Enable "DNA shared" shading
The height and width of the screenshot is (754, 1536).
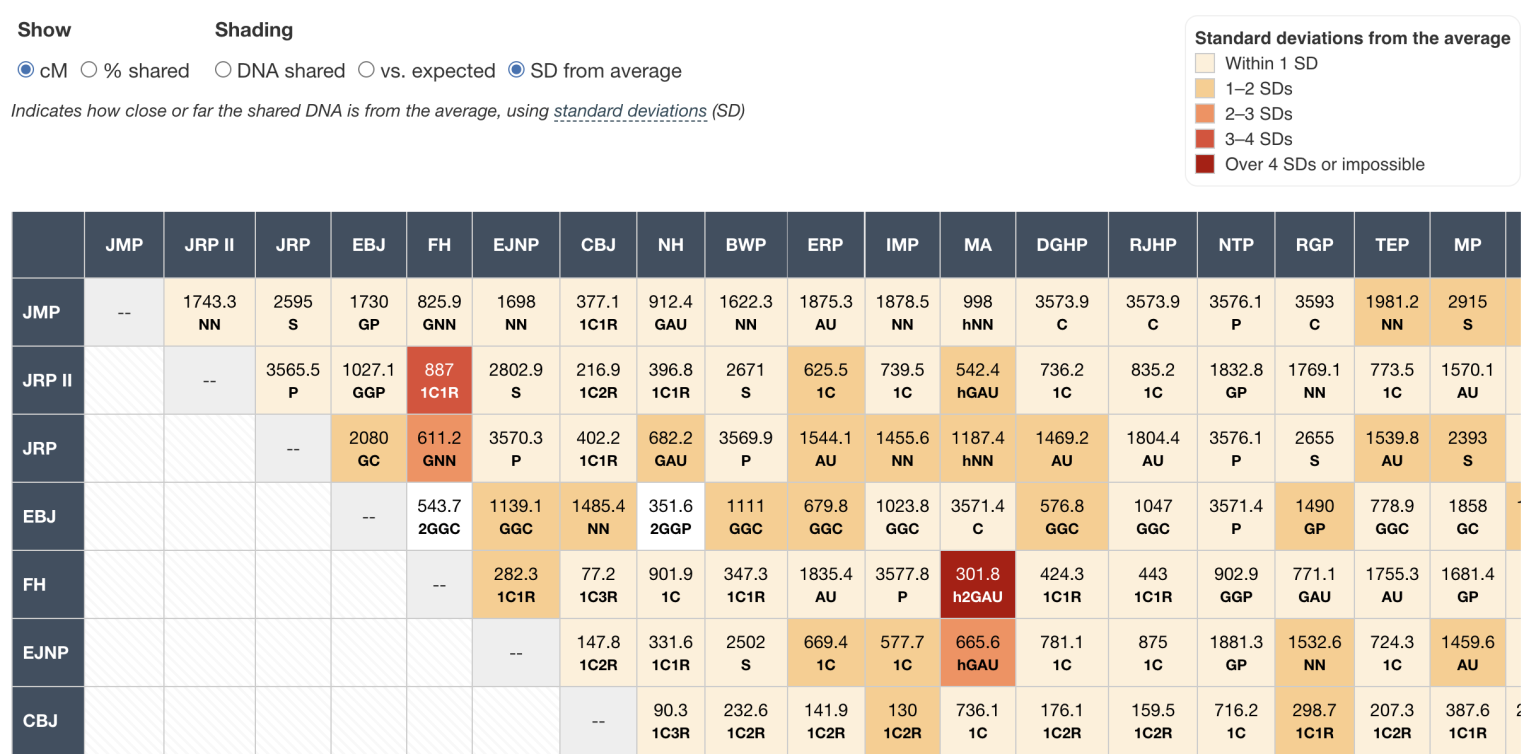(x=223, y=70)
